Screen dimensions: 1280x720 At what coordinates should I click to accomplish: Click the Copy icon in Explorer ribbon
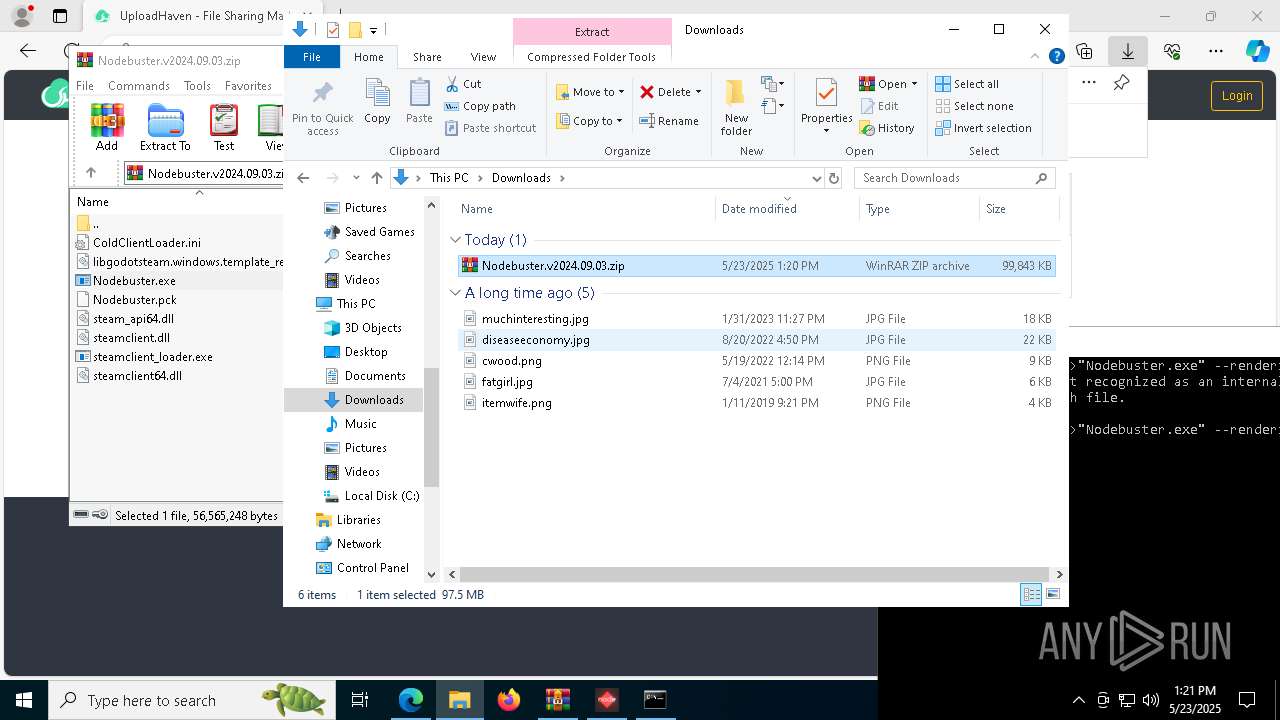click(x=377, y=101)
